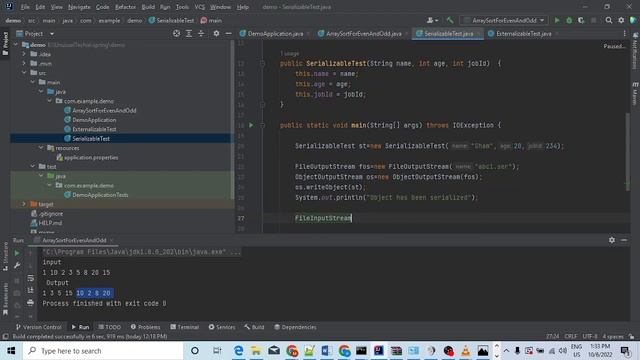Open the File menu
The width and height of the screenshot is (640, 360).
click(25, 7)
